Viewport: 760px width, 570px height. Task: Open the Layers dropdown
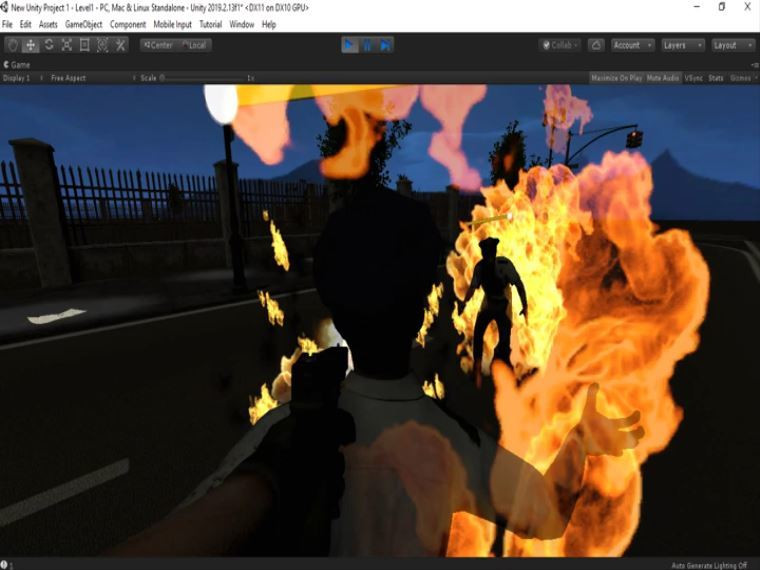[x=682, y=45]
